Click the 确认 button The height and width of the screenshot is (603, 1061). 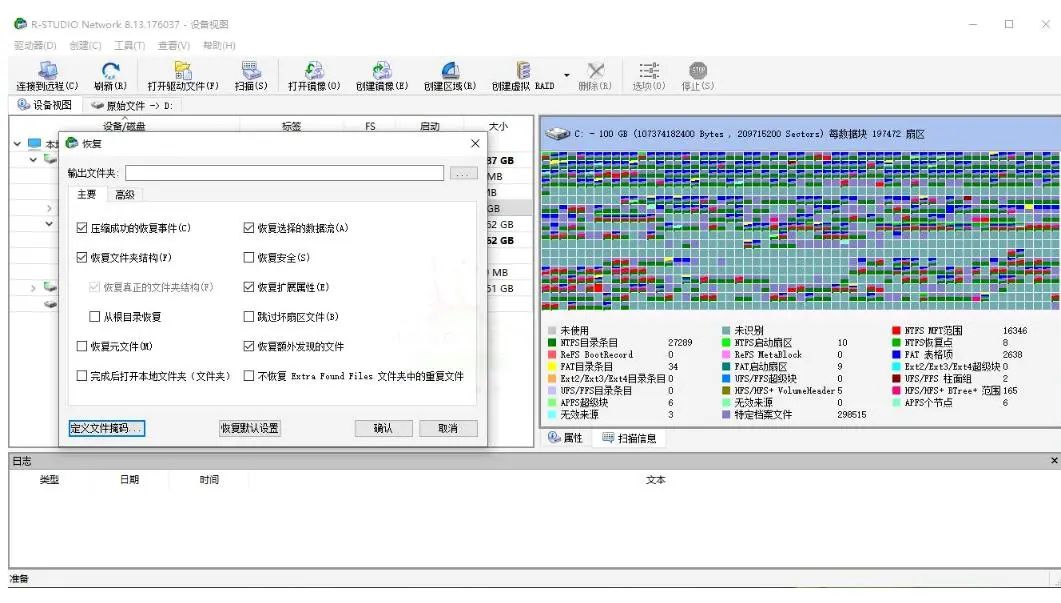pyautogui.click(x=384, y=428)
